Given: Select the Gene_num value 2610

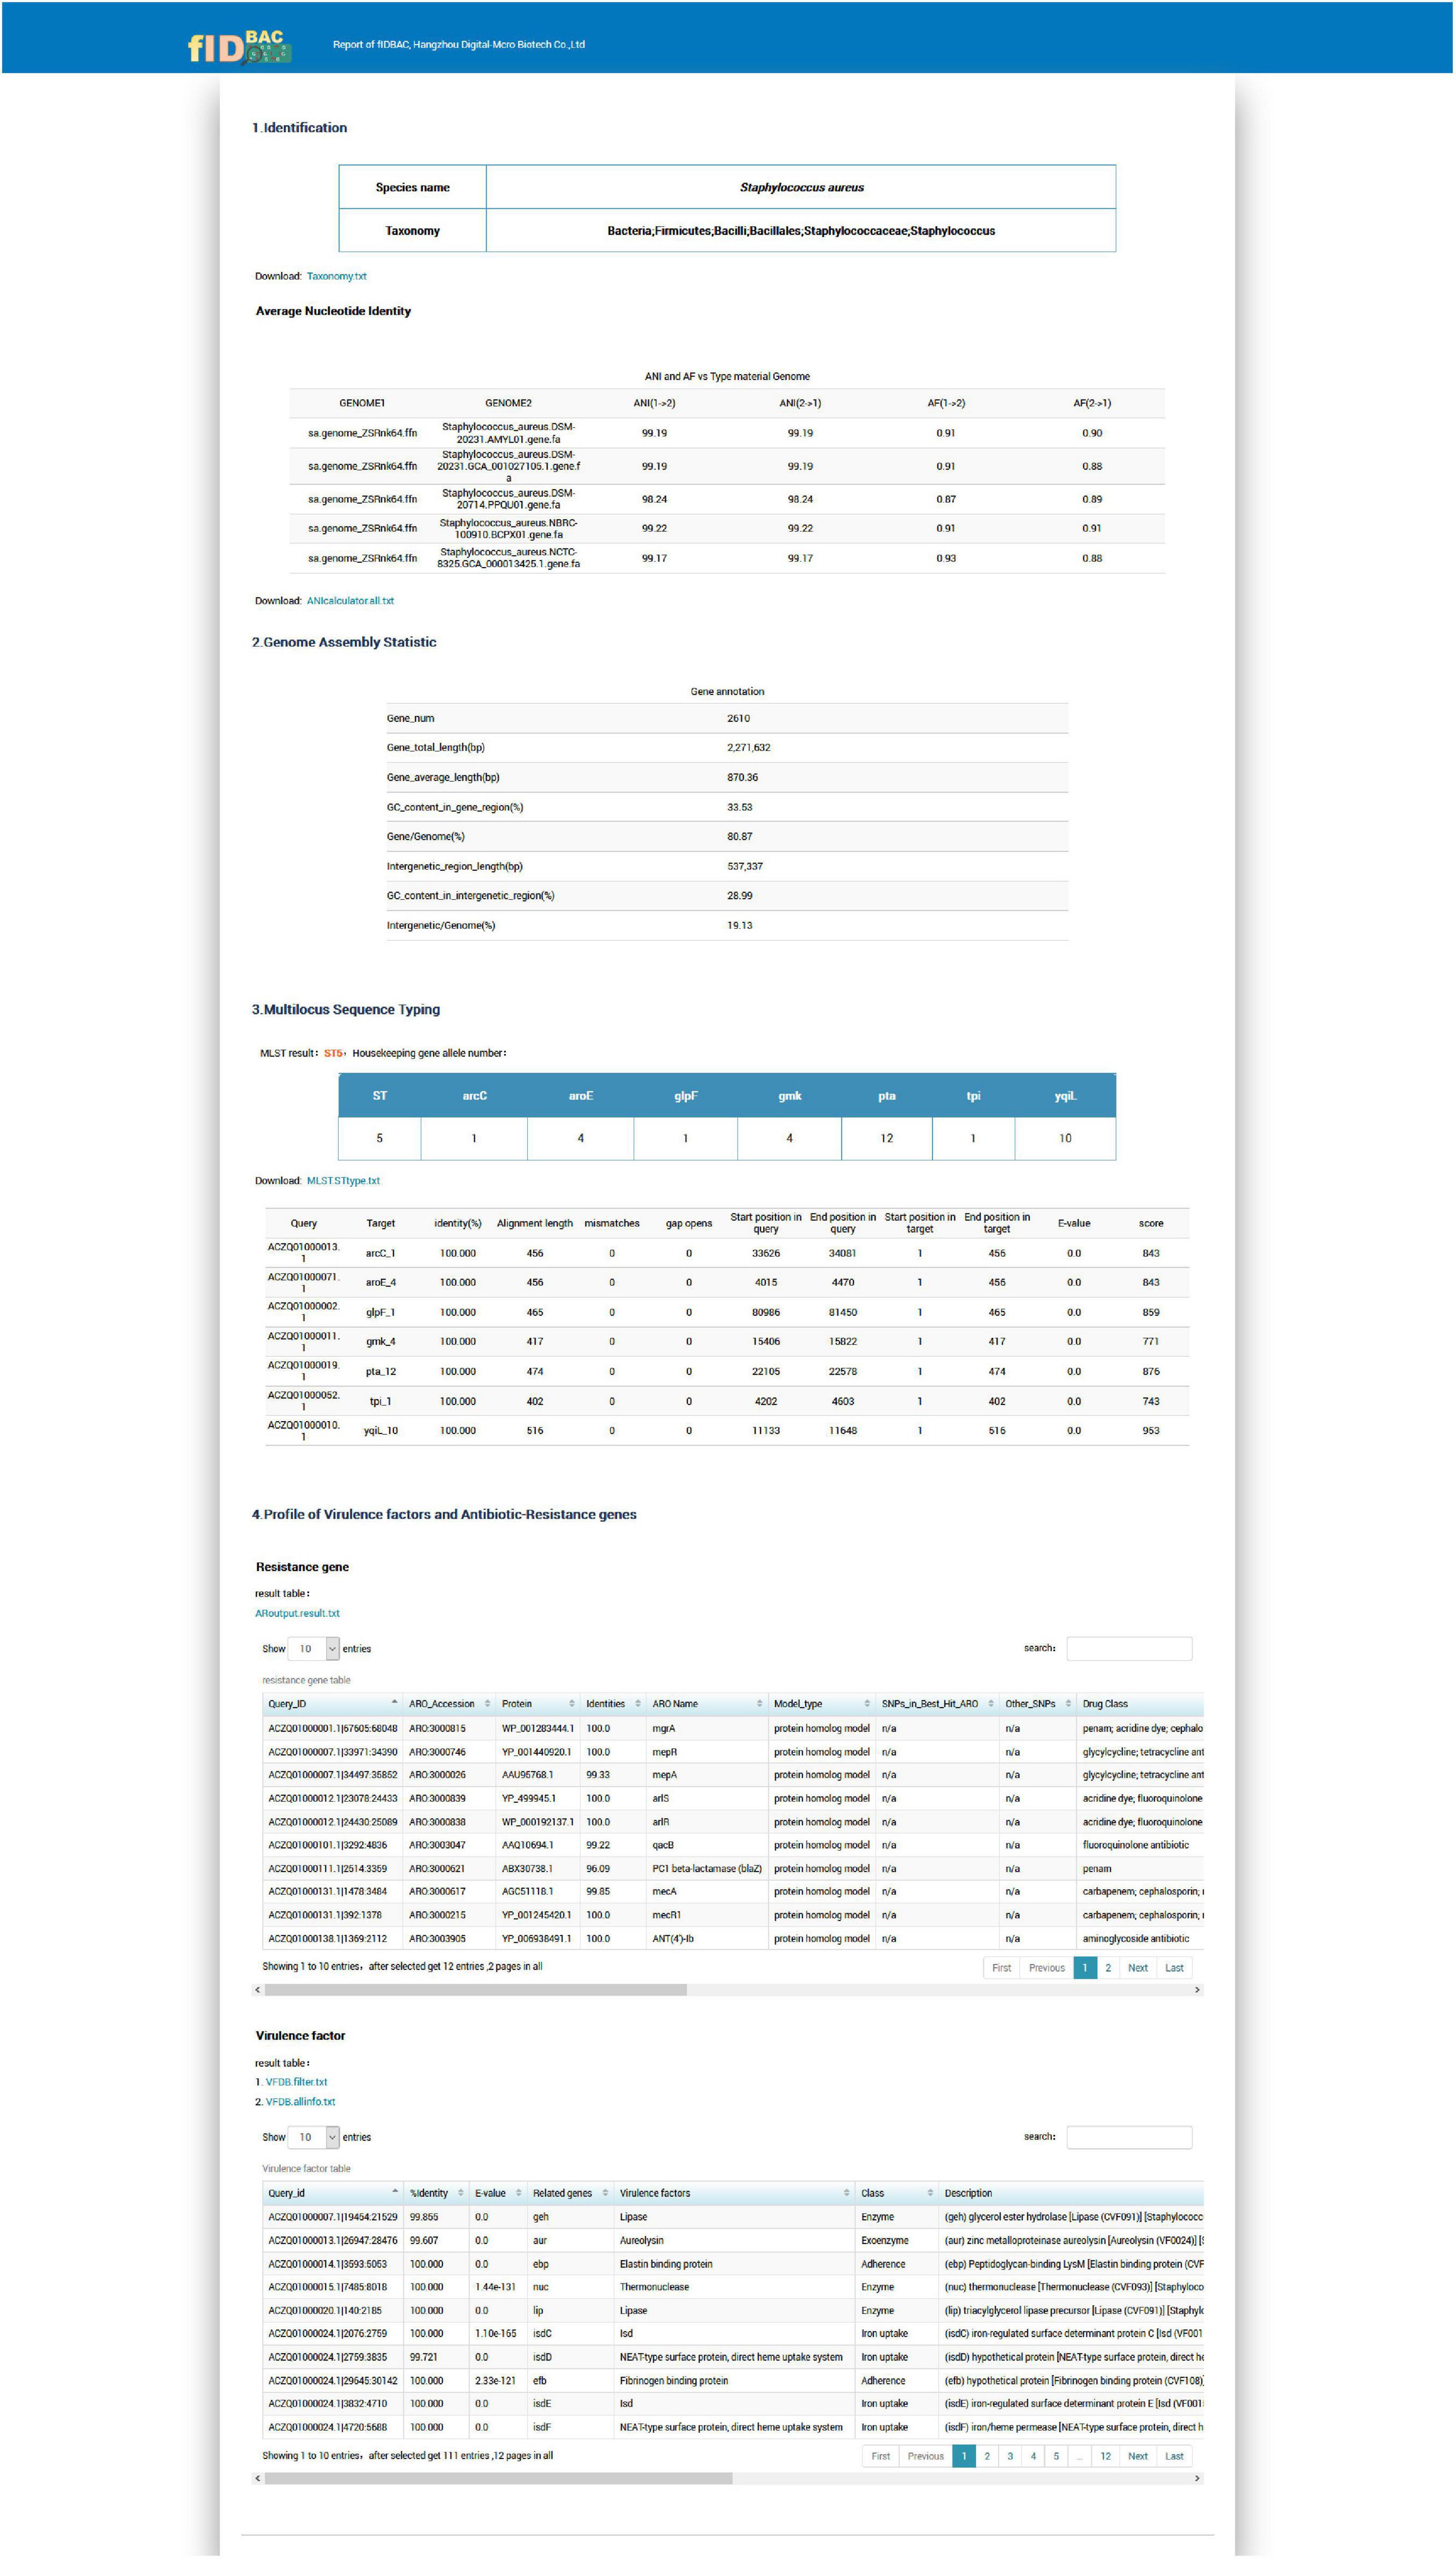Looking at the screenshot, I should [x=738, y=718].
